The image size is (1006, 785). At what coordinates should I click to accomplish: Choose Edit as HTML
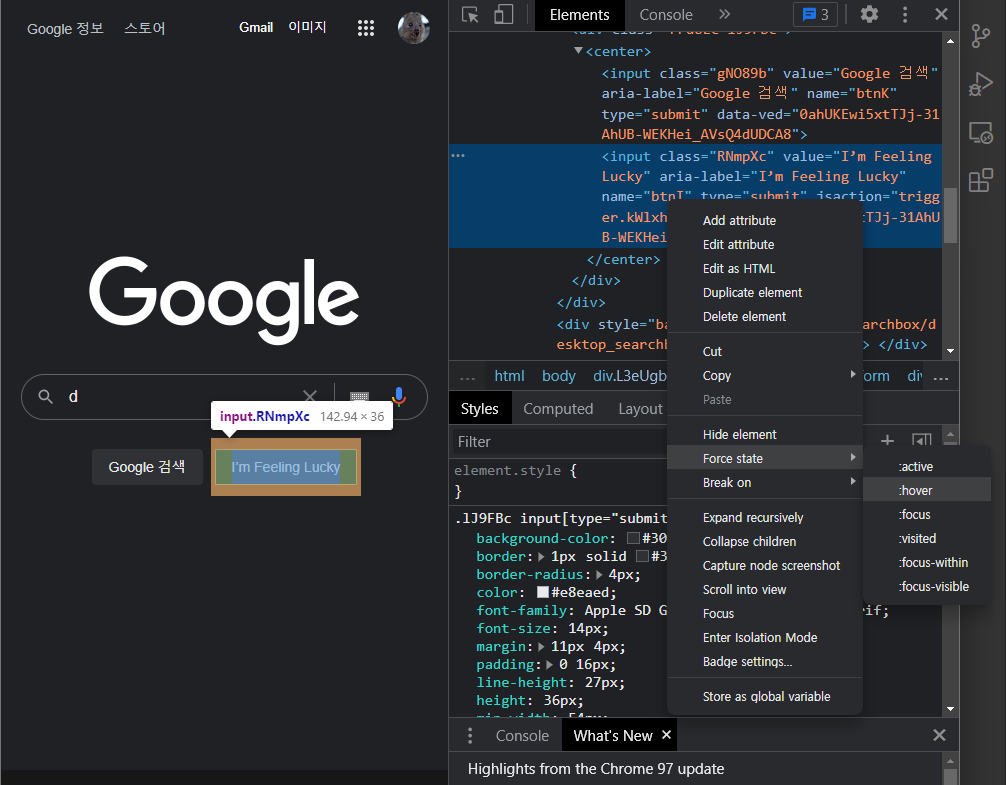tap(765, 268)
